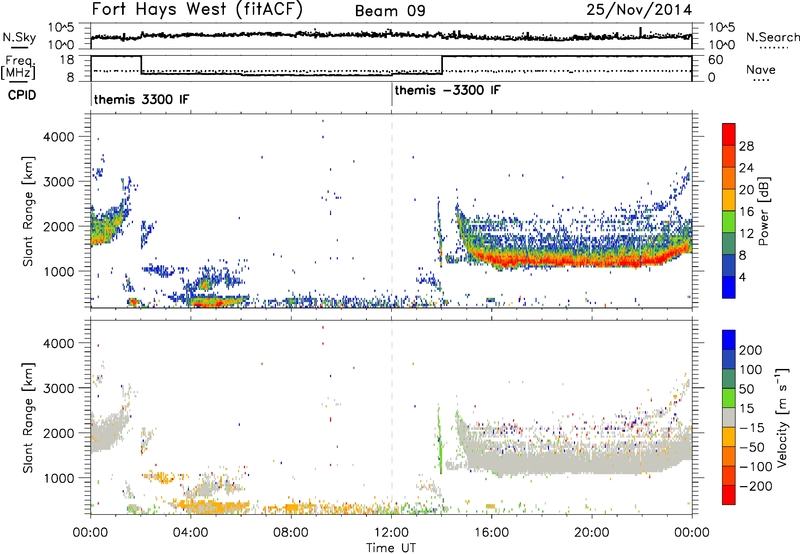Click the "24" tick on Power colorbar
This screenshot has height=554, width=800.
click(x=746, y=168)
